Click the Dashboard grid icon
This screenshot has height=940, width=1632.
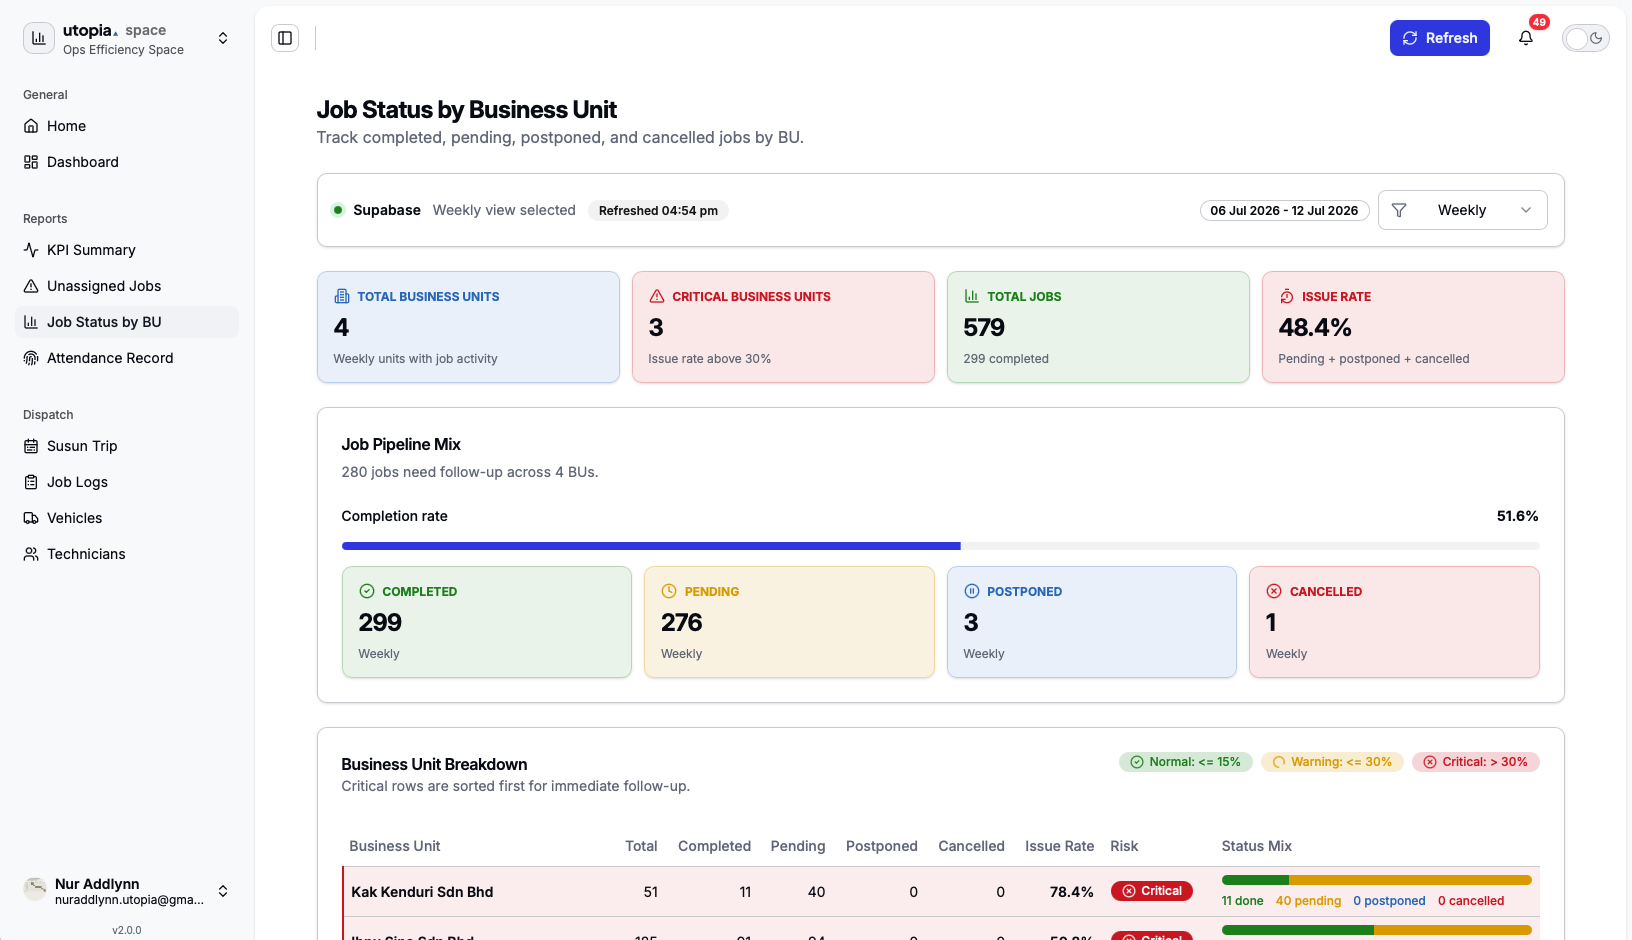point(31,162)
